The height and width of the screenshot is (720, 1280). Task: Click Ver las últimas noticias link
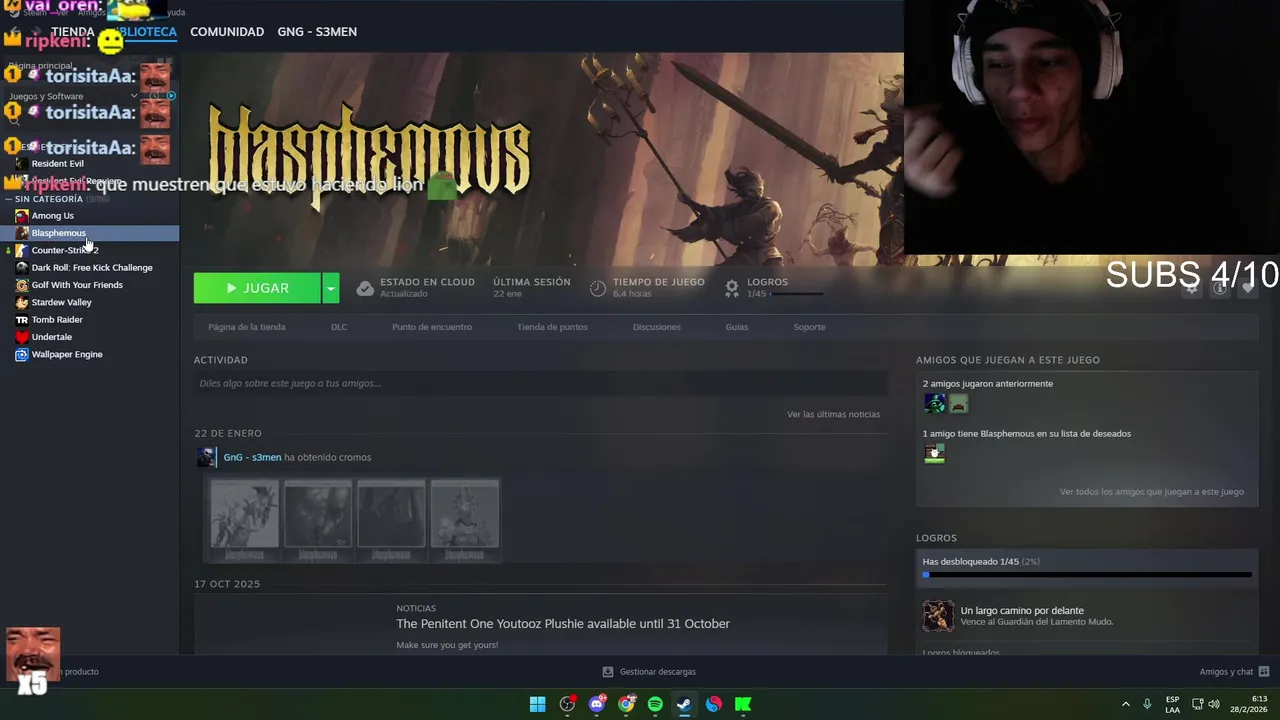(833, 414)
